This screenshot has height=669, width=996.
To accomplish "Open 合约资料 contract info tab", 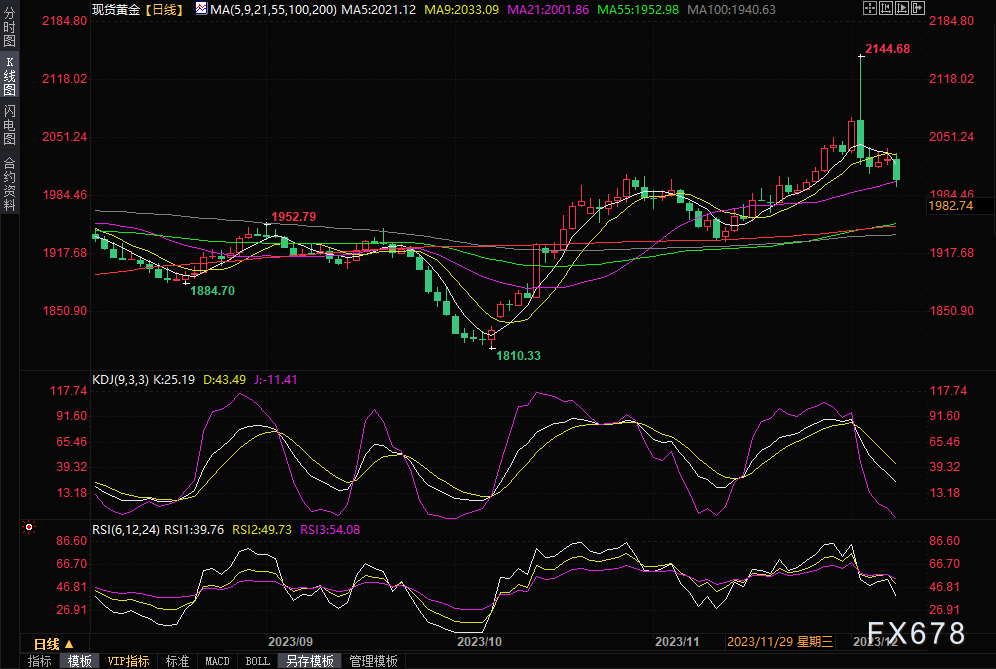I will 10,183.
